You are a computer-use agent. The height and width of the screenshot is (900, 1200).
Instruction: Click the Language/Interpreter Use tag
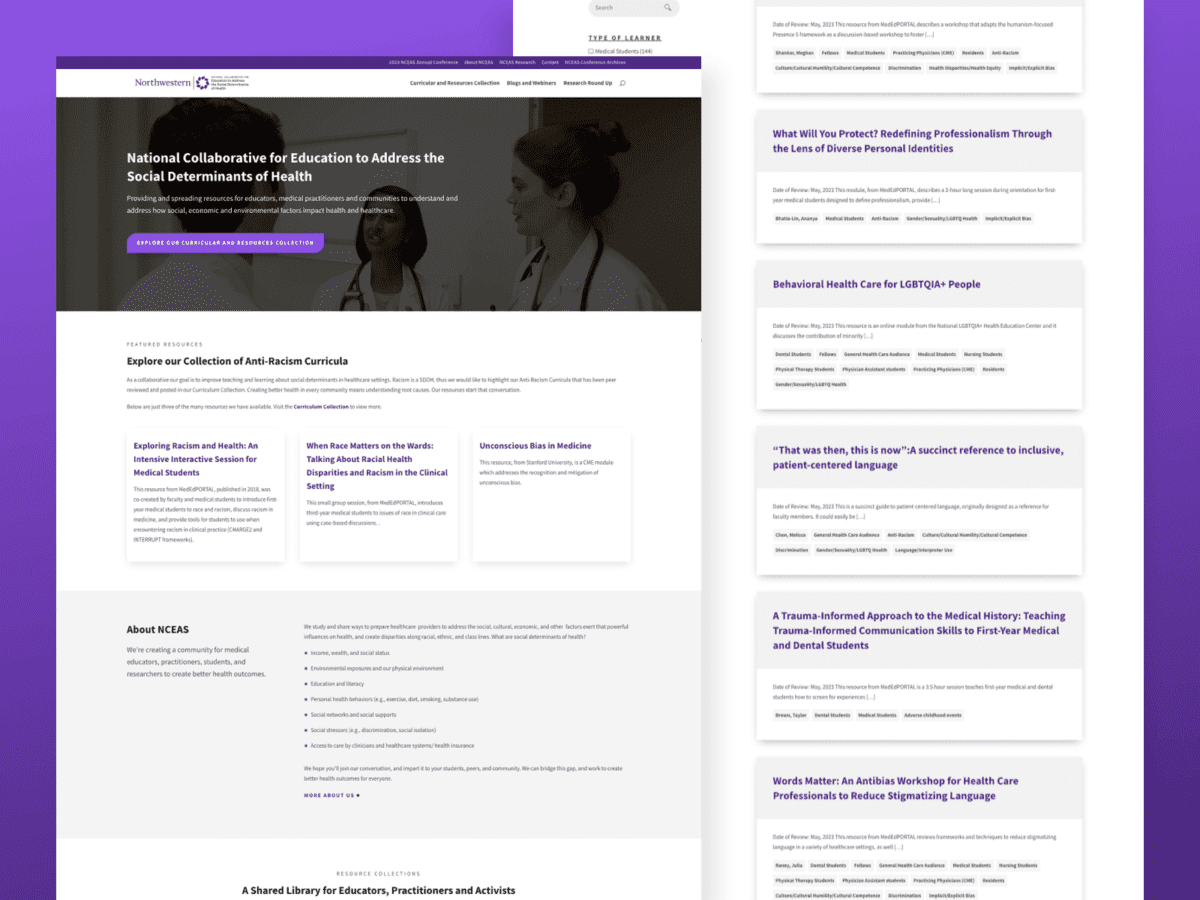click(x=924, y=550)
